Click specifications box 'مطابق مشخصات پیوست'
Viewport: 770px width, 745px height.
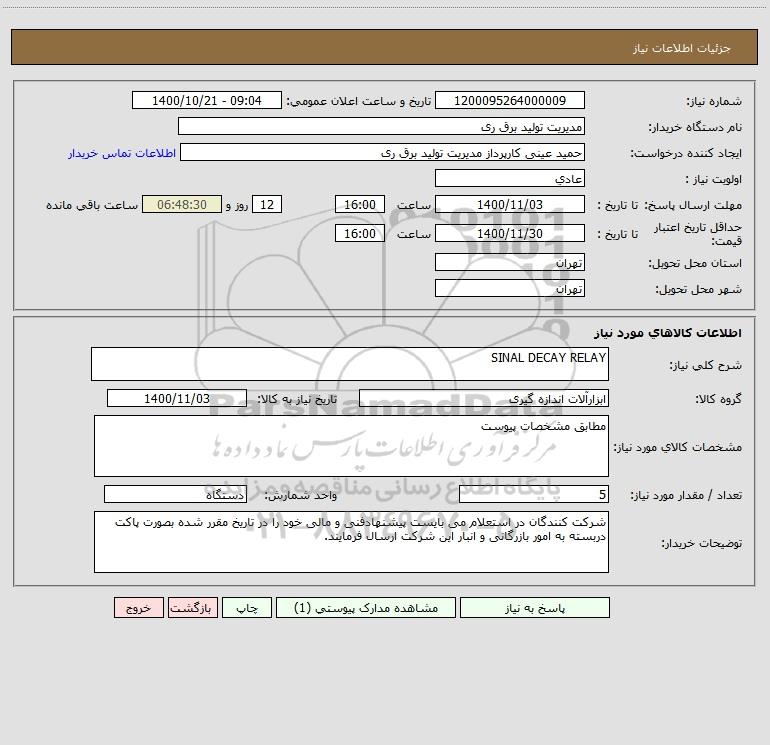point(351,446)
